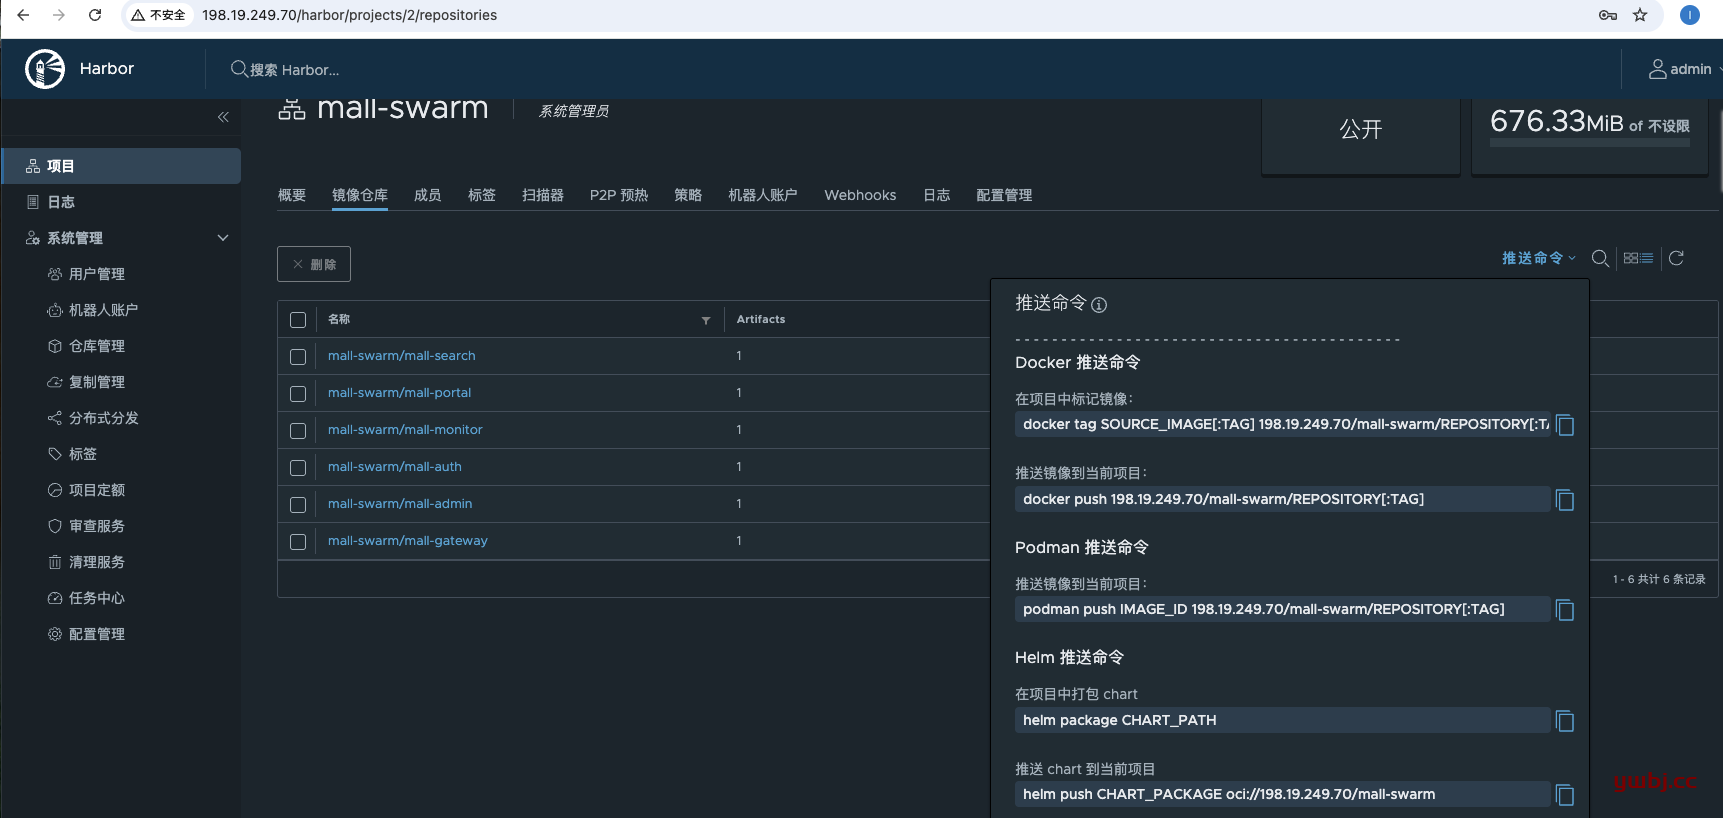This screenshot has height=818, width=1723.
Task: Check the mall-swarm/mall-auth row checkbox
Action: pyautogui.click(x=298, y=468)
